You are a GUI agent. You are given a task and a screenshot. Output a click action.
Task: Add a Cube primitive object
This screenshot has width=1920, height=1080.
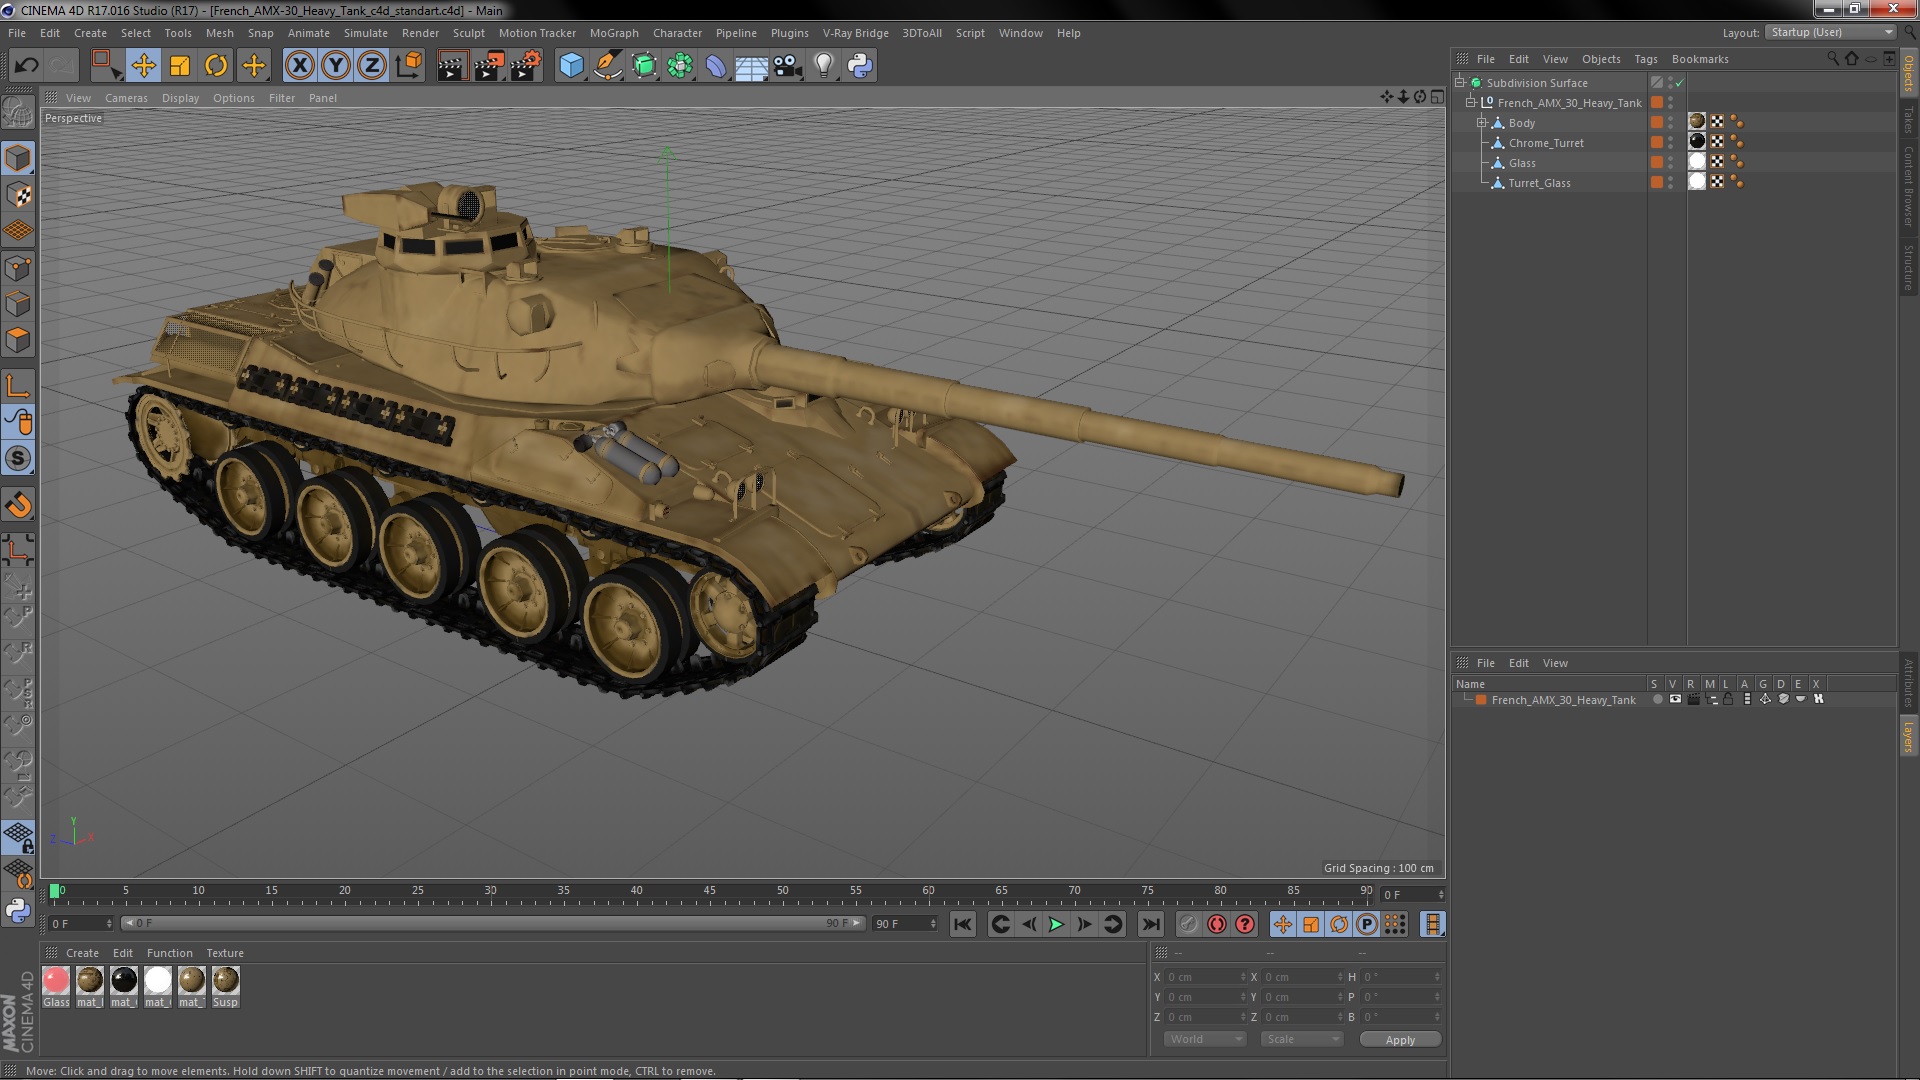tap(571, 66)
